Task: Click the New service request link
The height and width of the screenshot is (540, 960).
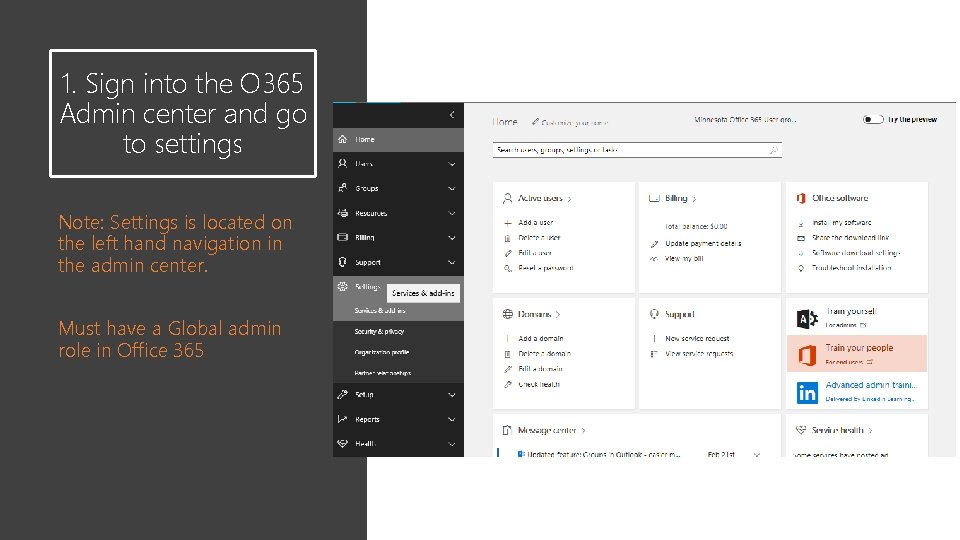Action: [x=697, y=339]
